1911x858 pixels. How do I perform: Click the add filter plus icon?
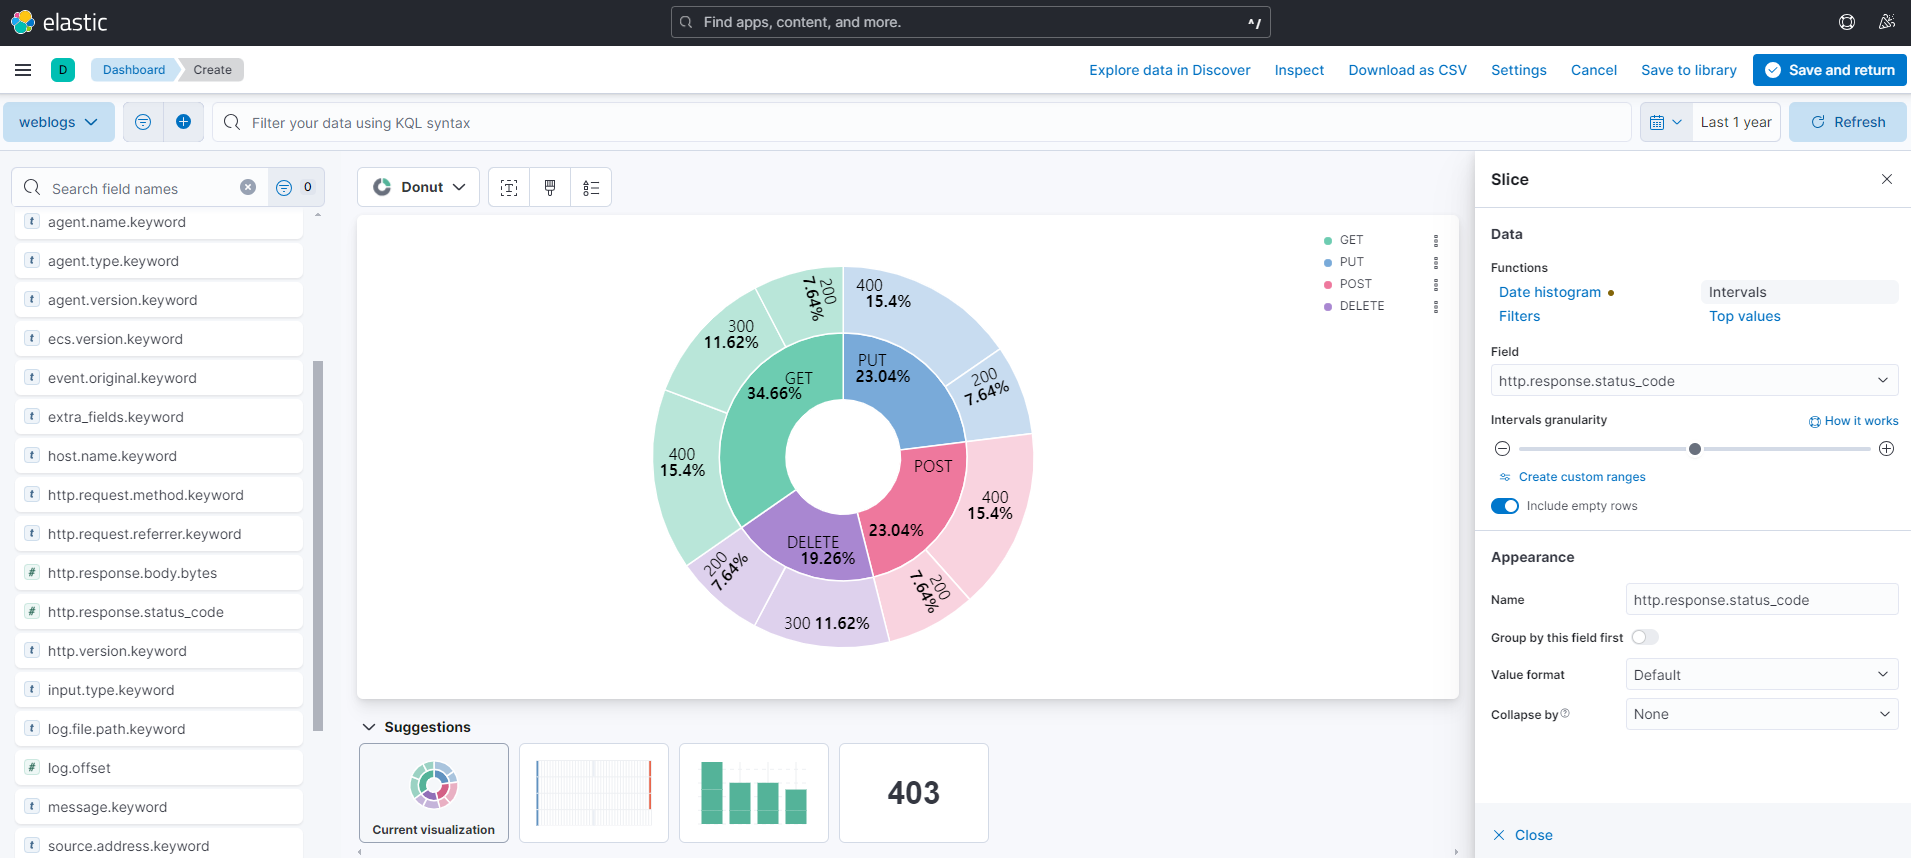click(x=183, y=122)
